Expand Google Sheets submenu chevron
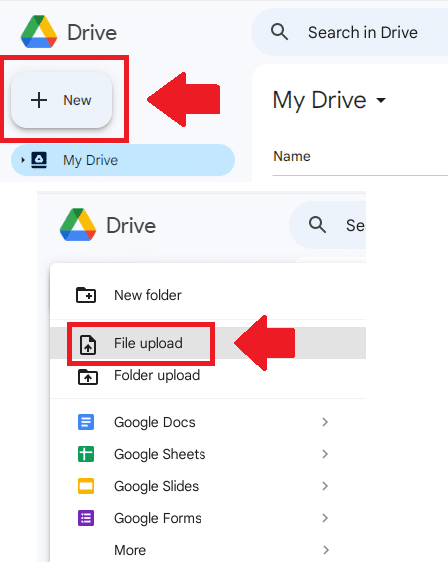Screen dimensions: 448x562 [325, 454]
